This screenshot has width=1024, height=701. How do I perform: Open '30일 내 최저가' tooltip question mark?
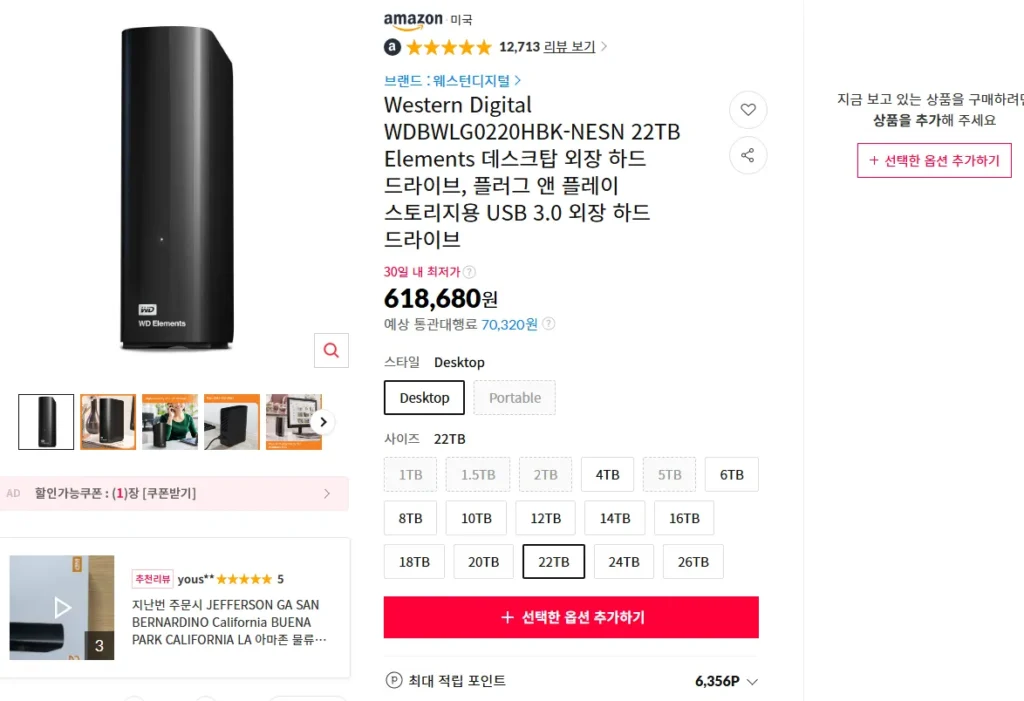click(x=468, y=270)
